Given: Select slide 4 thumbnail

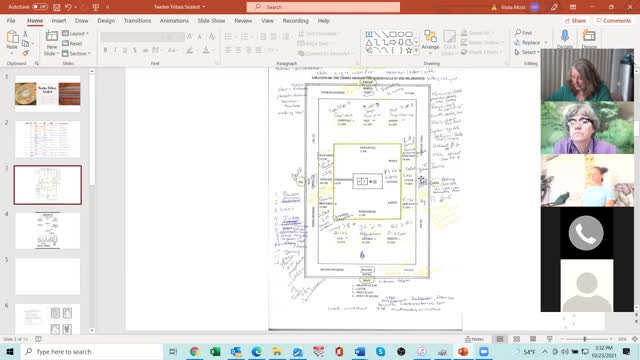Looking at the screenshot, I should (47, 231).
